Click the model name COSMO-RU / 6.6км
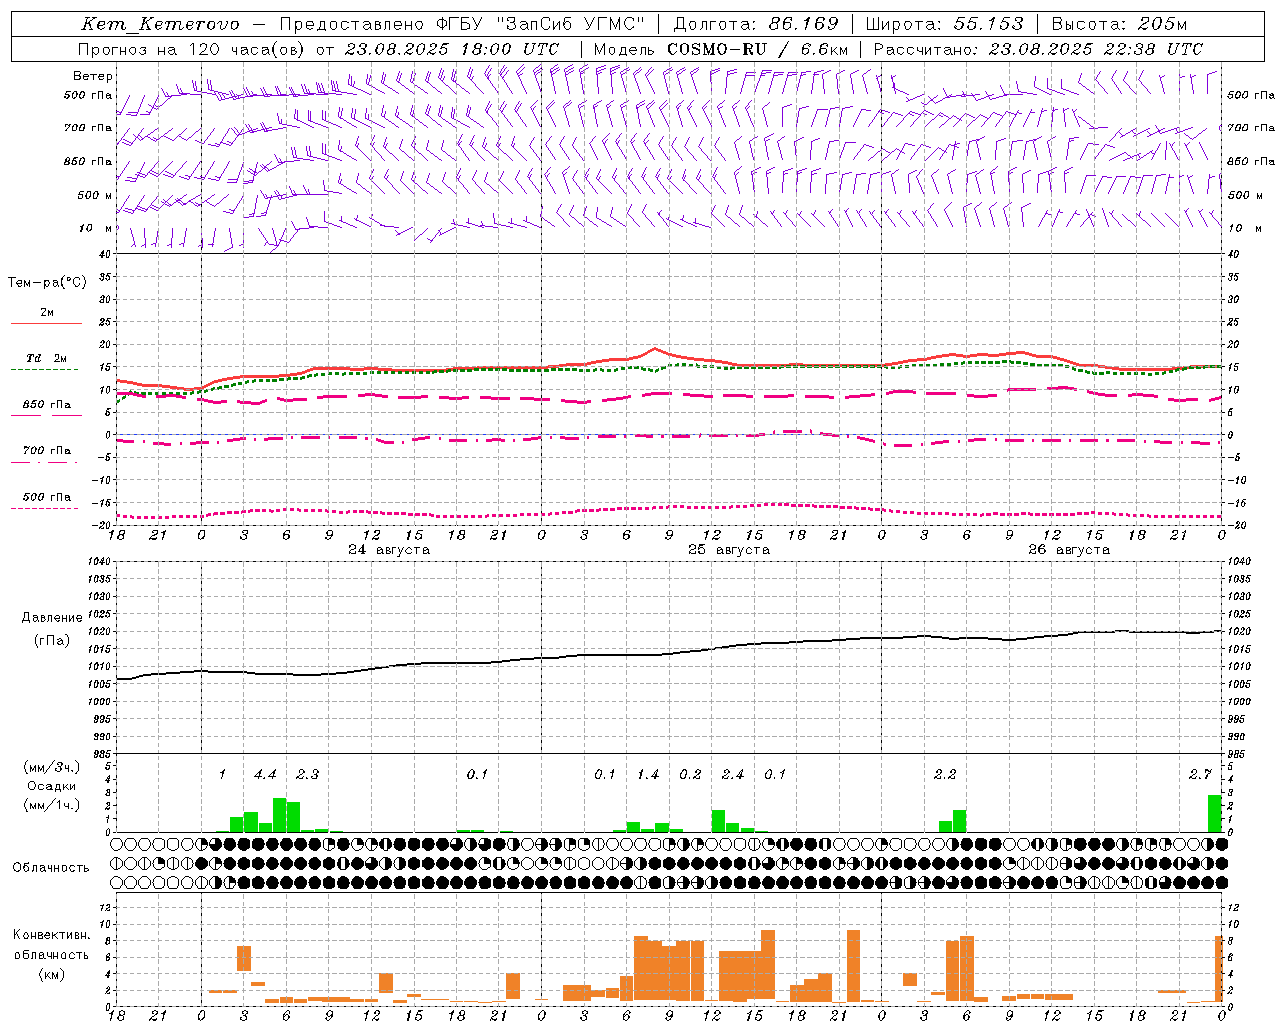The height and width of the screenshot is (1024, 1280). pos(757,49)
